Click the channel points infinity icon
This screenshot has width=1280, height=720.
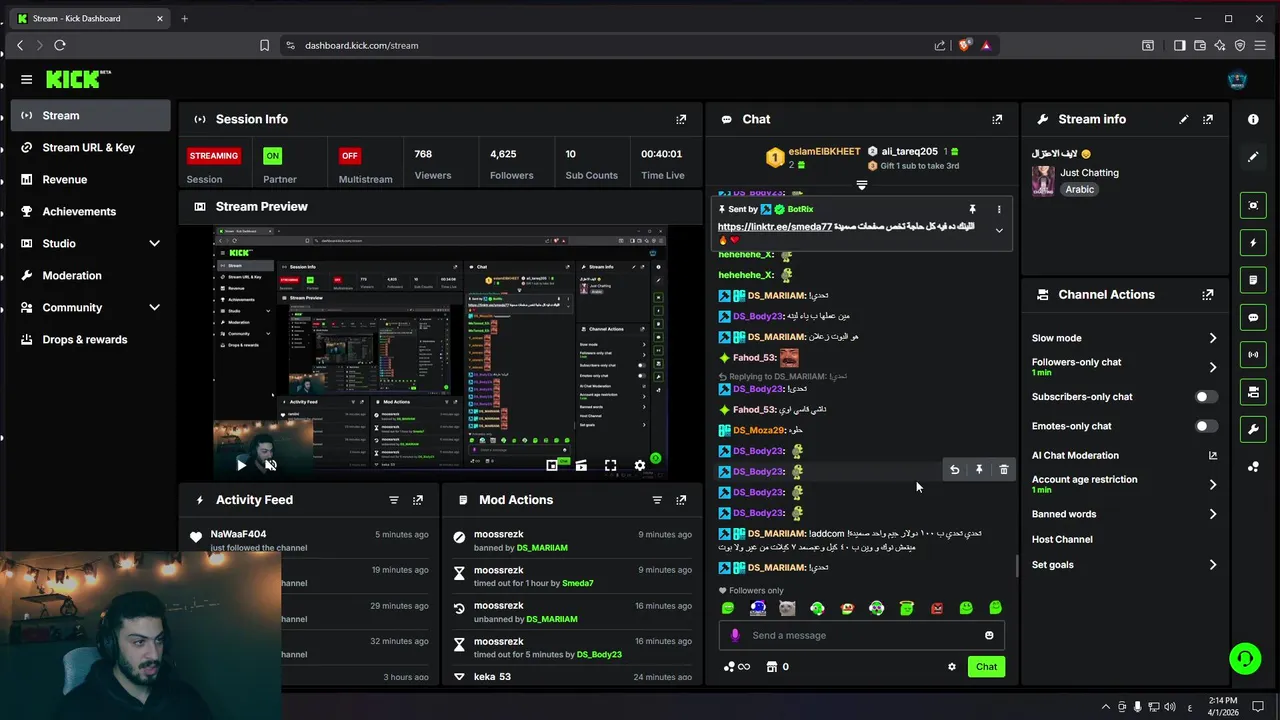(x=737, y=667)
